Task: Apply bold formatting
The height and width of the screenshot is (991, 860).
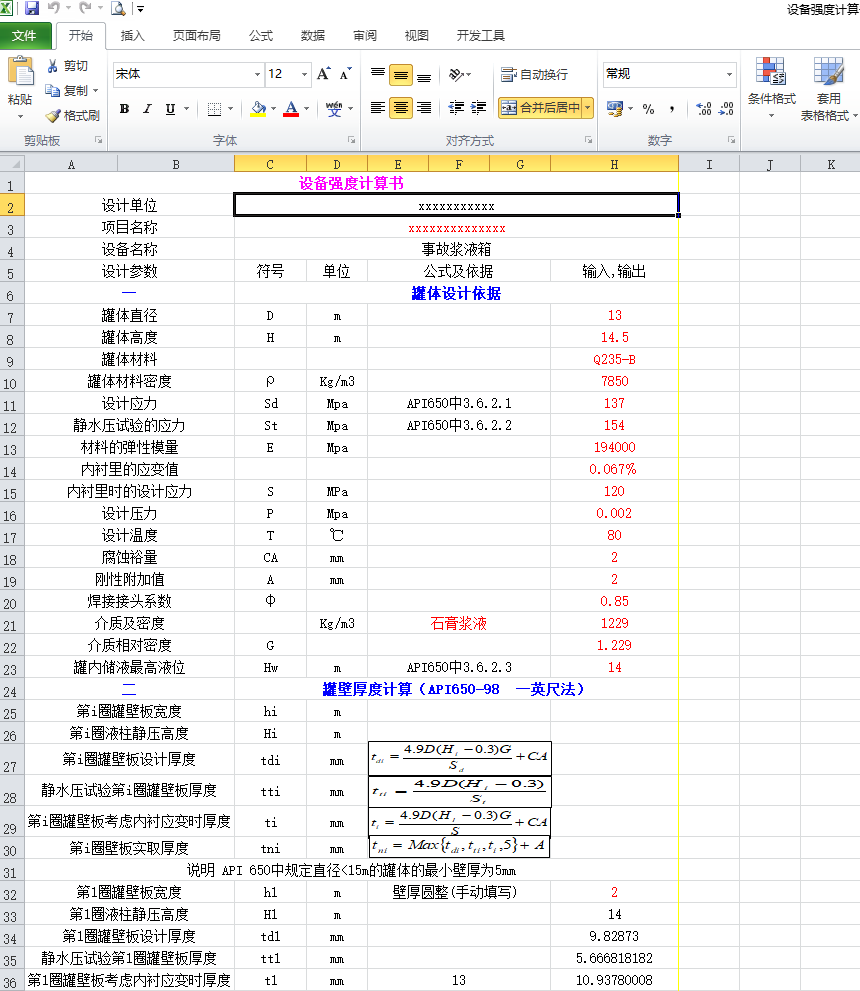Action: (124, 109)
